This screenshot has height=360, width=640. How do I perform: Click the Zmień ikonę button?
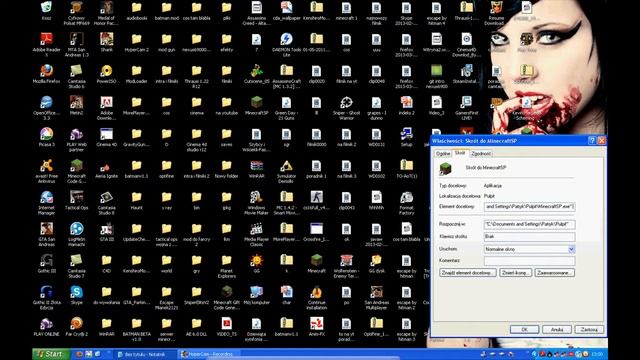516,273
